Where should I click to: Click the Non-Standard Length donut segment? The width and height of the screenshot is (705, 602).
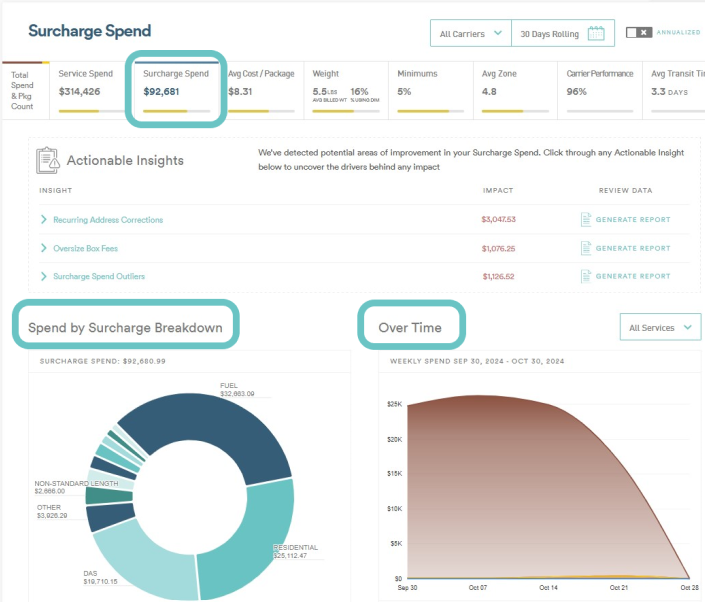(108, 495)
